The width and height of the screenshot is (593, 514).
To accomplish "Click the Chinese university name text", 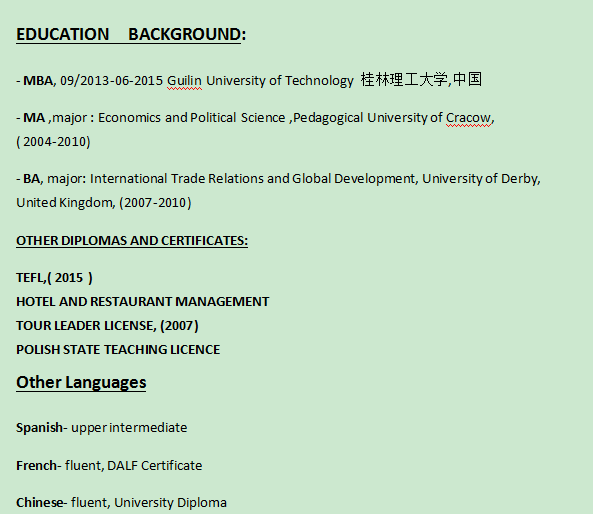I will click(x=421, y=80).
